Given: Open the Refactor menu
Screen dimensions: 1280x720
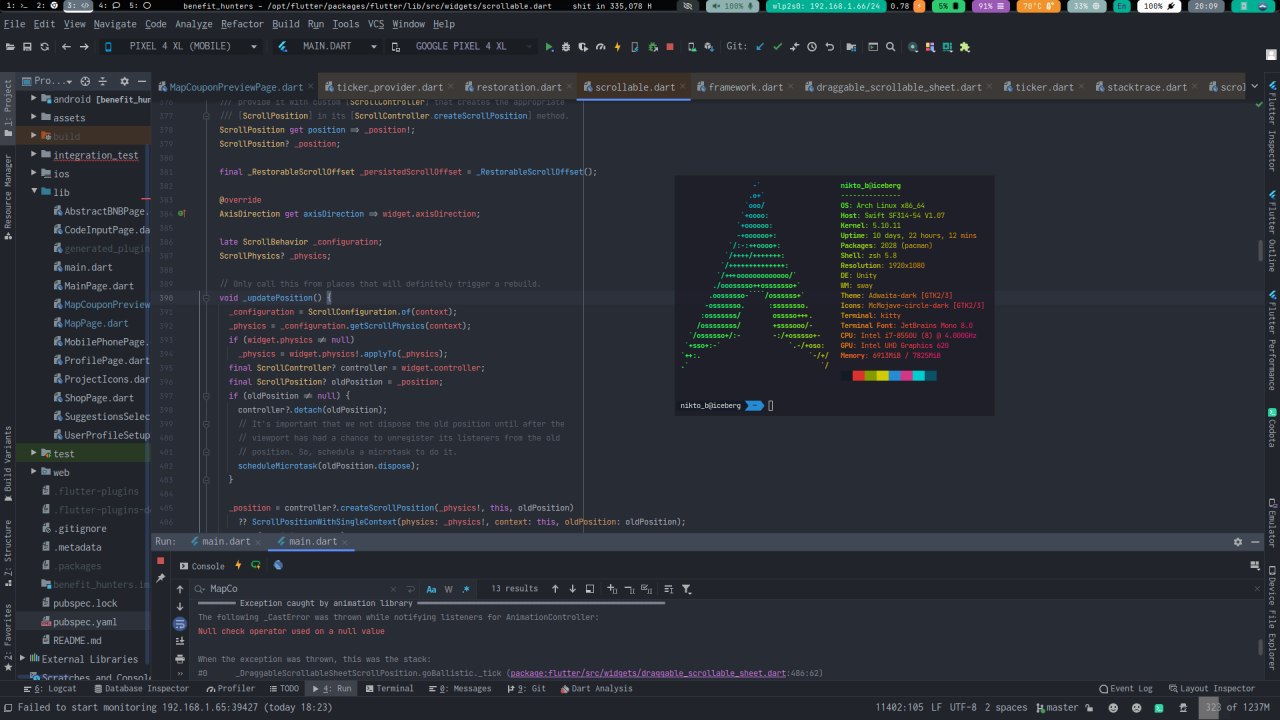Looking at the screenshot, I should 242,24.
